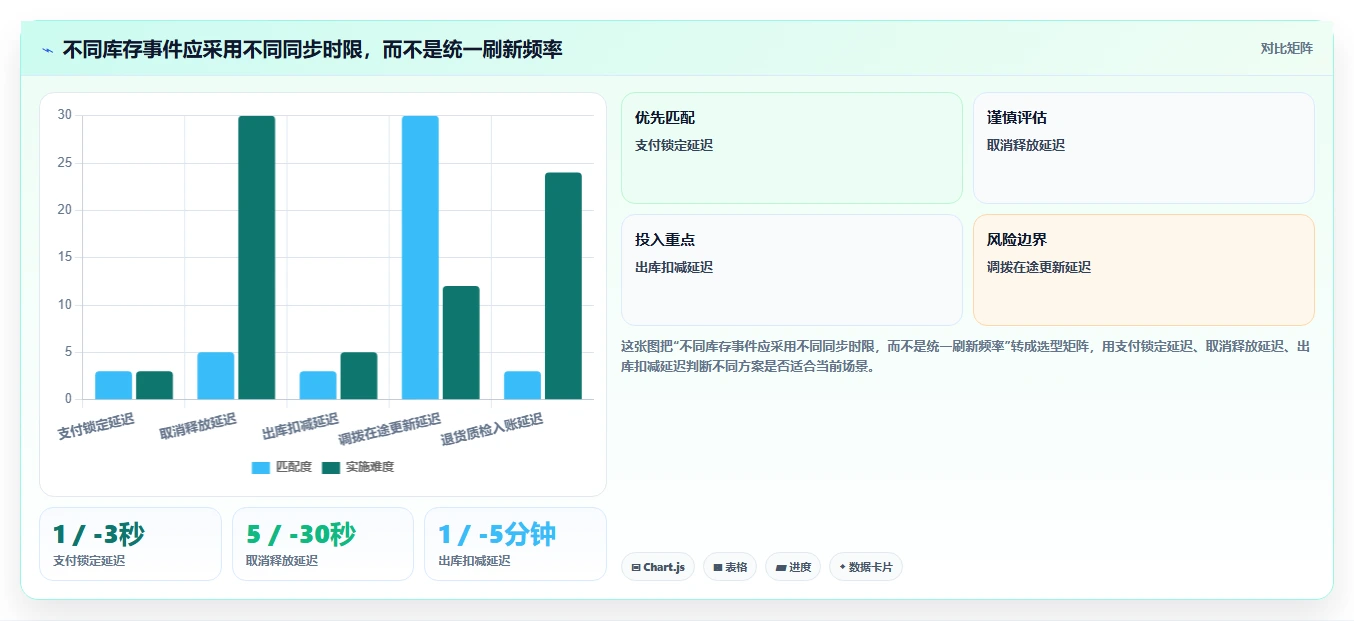Click the 退货质检入账延迟 x-axis label

[492, 429]
